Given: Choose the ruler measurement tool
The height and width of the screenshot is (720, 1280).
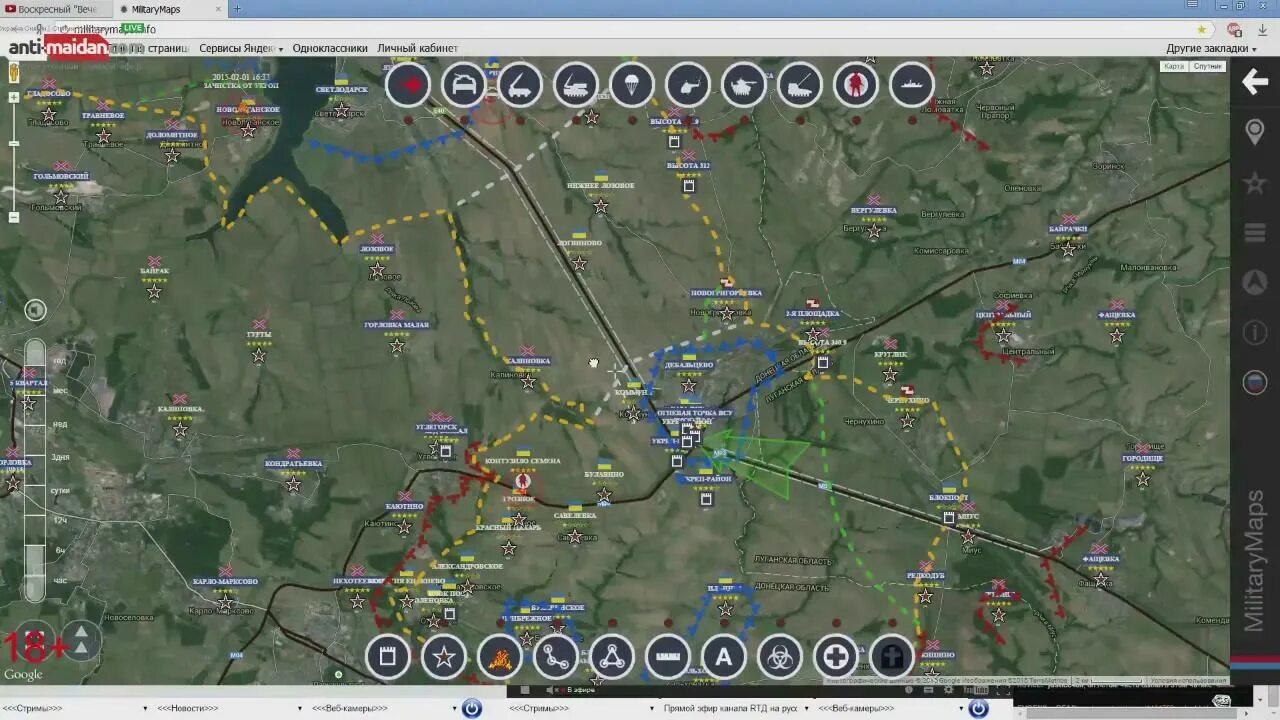Looking at the screenshot, I should [x=668, y=657].
